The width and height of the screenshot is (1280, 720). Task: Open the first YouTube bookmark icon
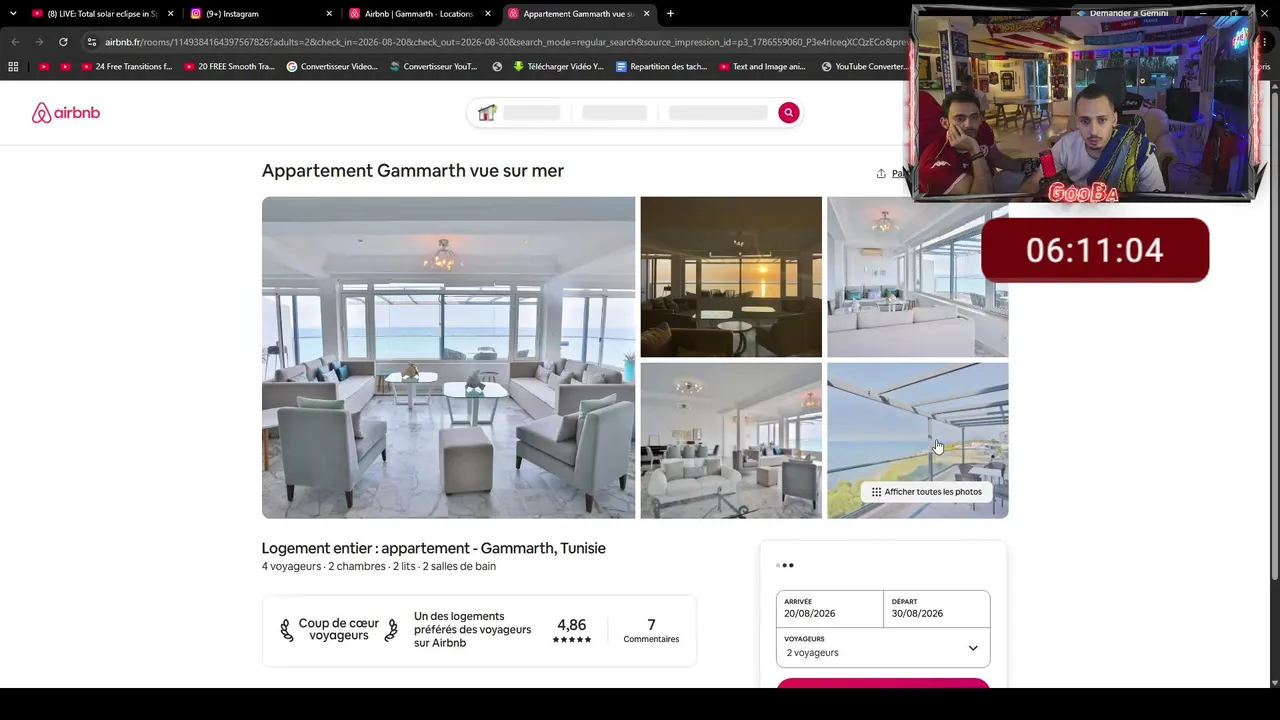click(x=43, y=67)
